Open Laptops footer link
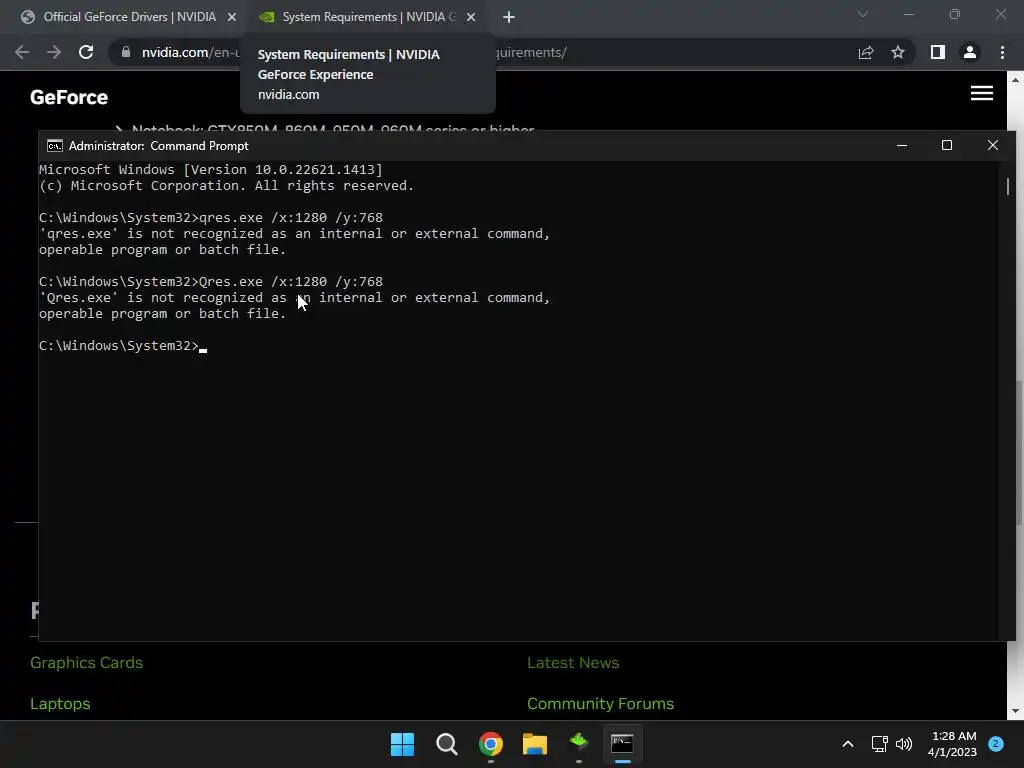 [x=60, y=703]
